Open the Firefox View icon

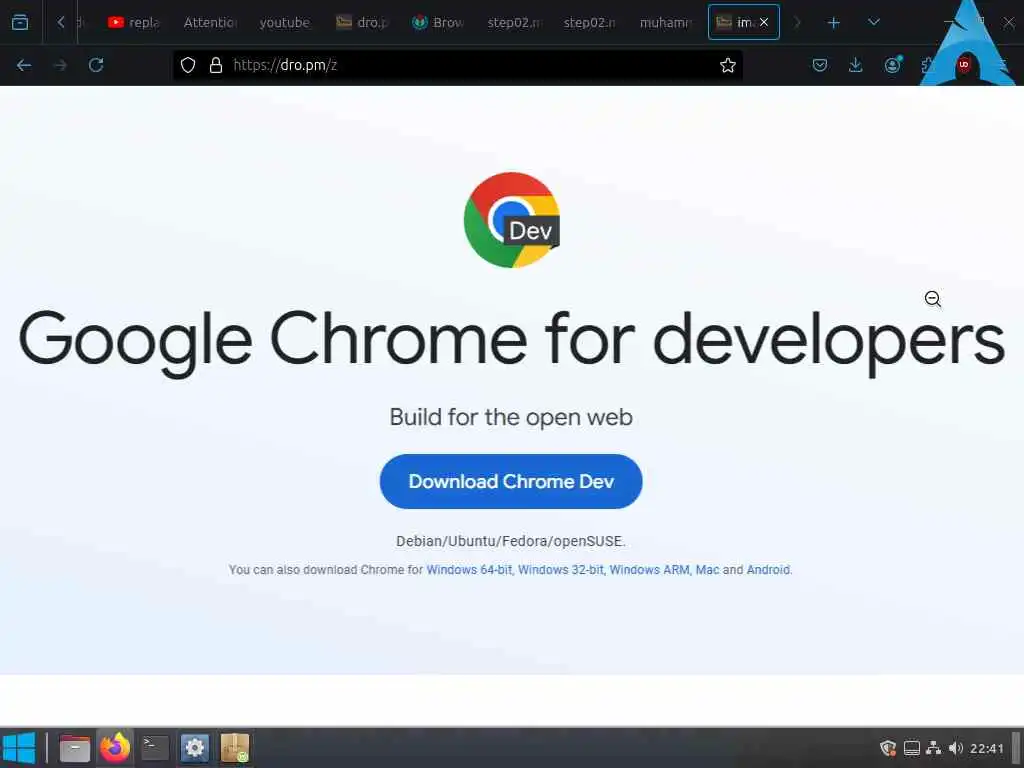(20, 22)
